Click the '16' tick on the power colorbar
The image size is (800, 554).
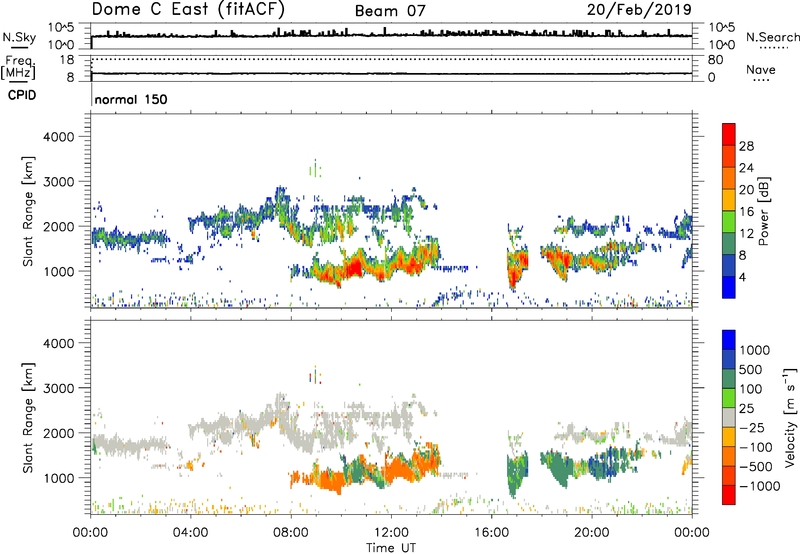coord(746,212)
